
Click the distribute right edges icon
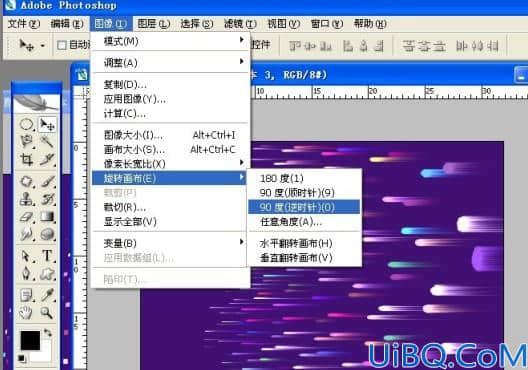(493, 45)
